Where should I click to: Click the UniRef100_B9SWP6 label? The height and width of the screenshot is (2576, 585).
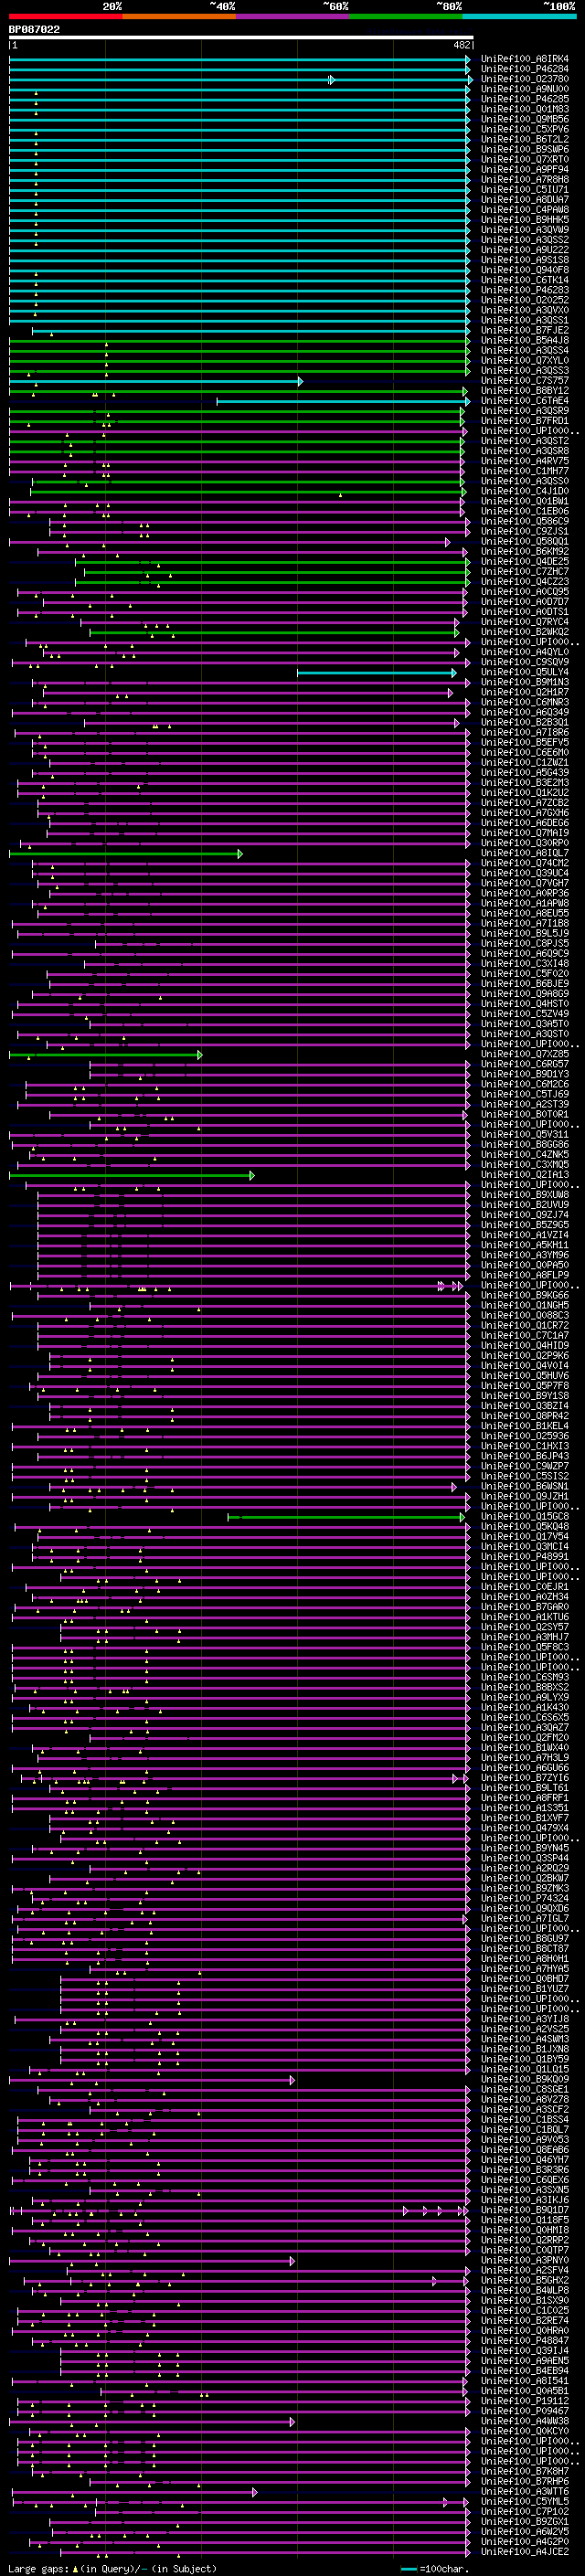(x=524, y=149)
